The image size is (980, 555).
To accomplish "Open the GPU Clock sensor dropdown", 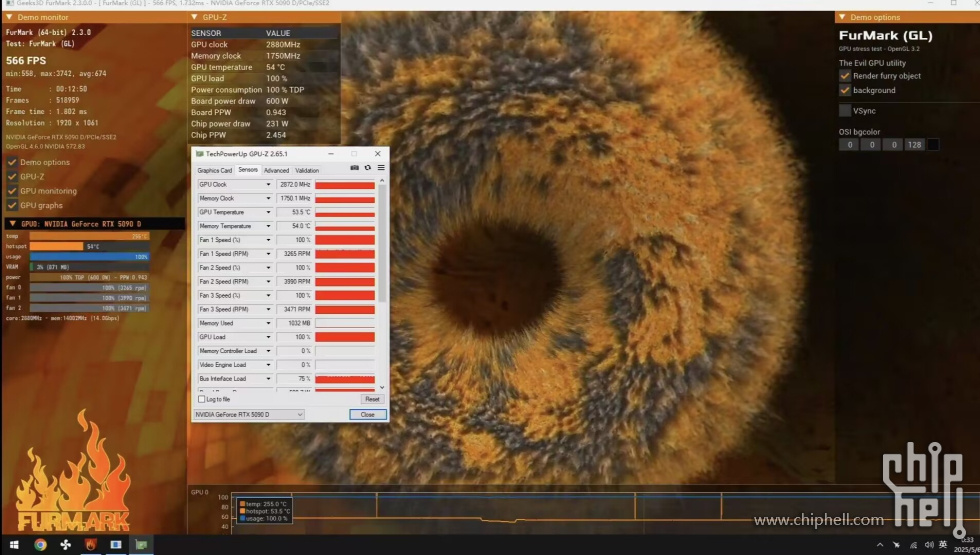I will [x=268, y=184].
